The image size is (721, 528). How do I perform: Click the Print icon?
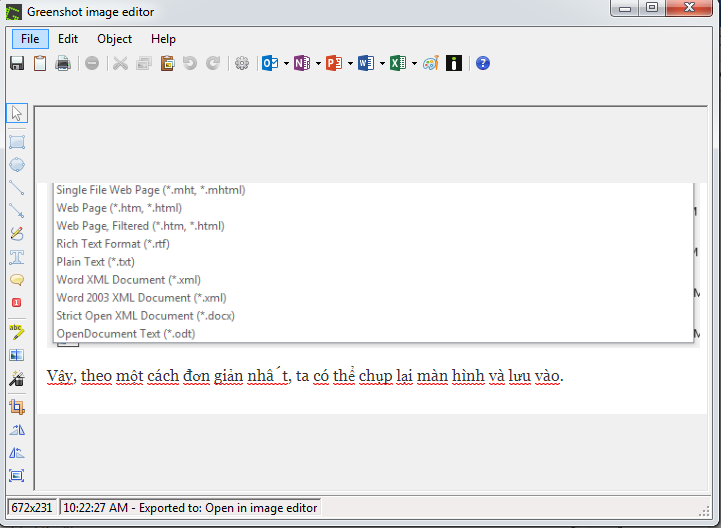click(63, 63)
